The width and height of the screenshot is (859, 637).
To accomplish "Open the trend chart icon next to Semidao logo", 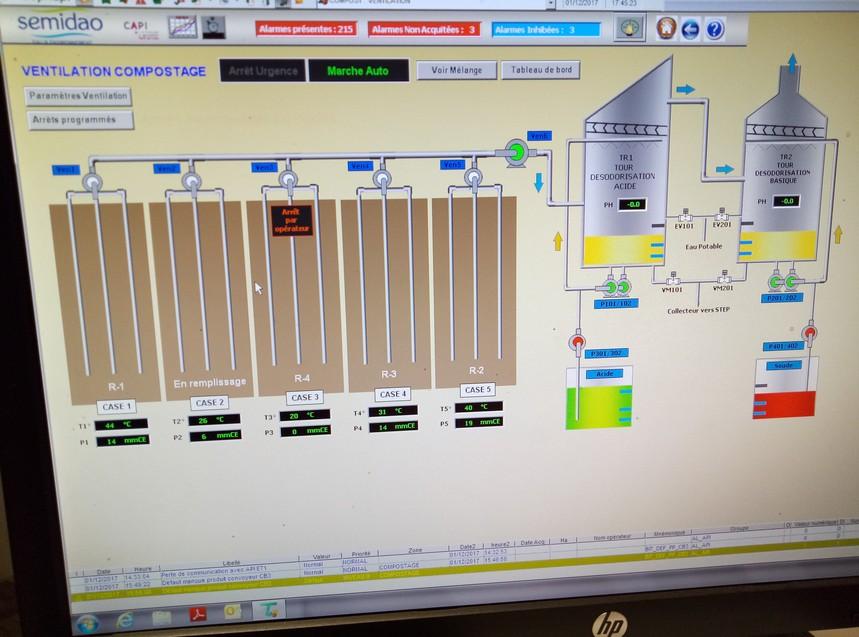I will tap(183, 26).
